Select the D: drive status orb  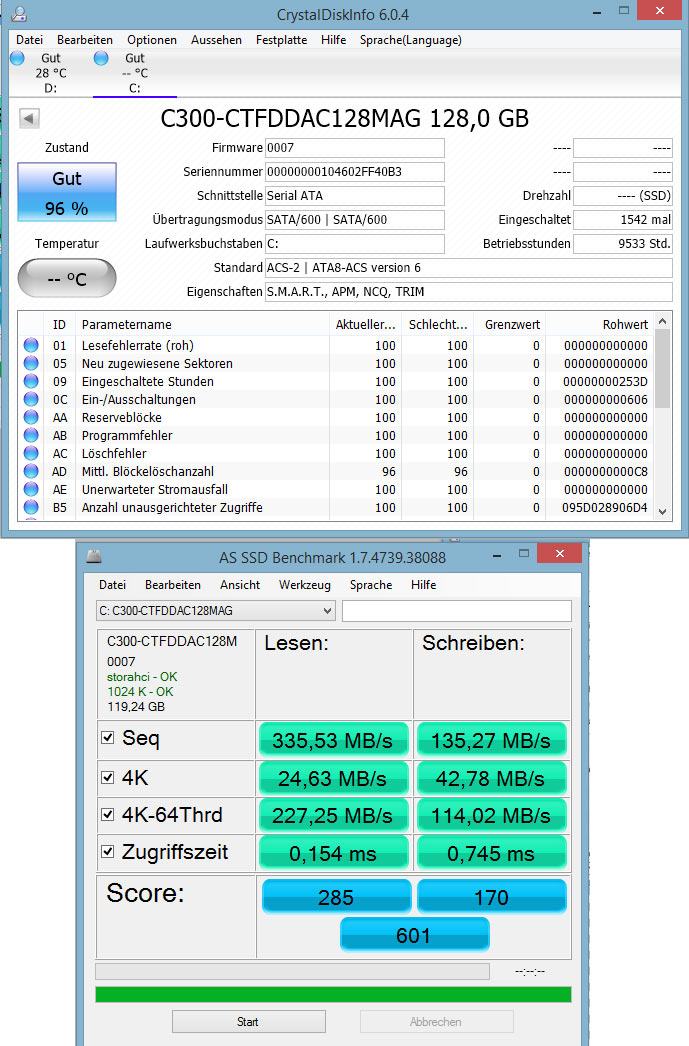pos(17,58)
